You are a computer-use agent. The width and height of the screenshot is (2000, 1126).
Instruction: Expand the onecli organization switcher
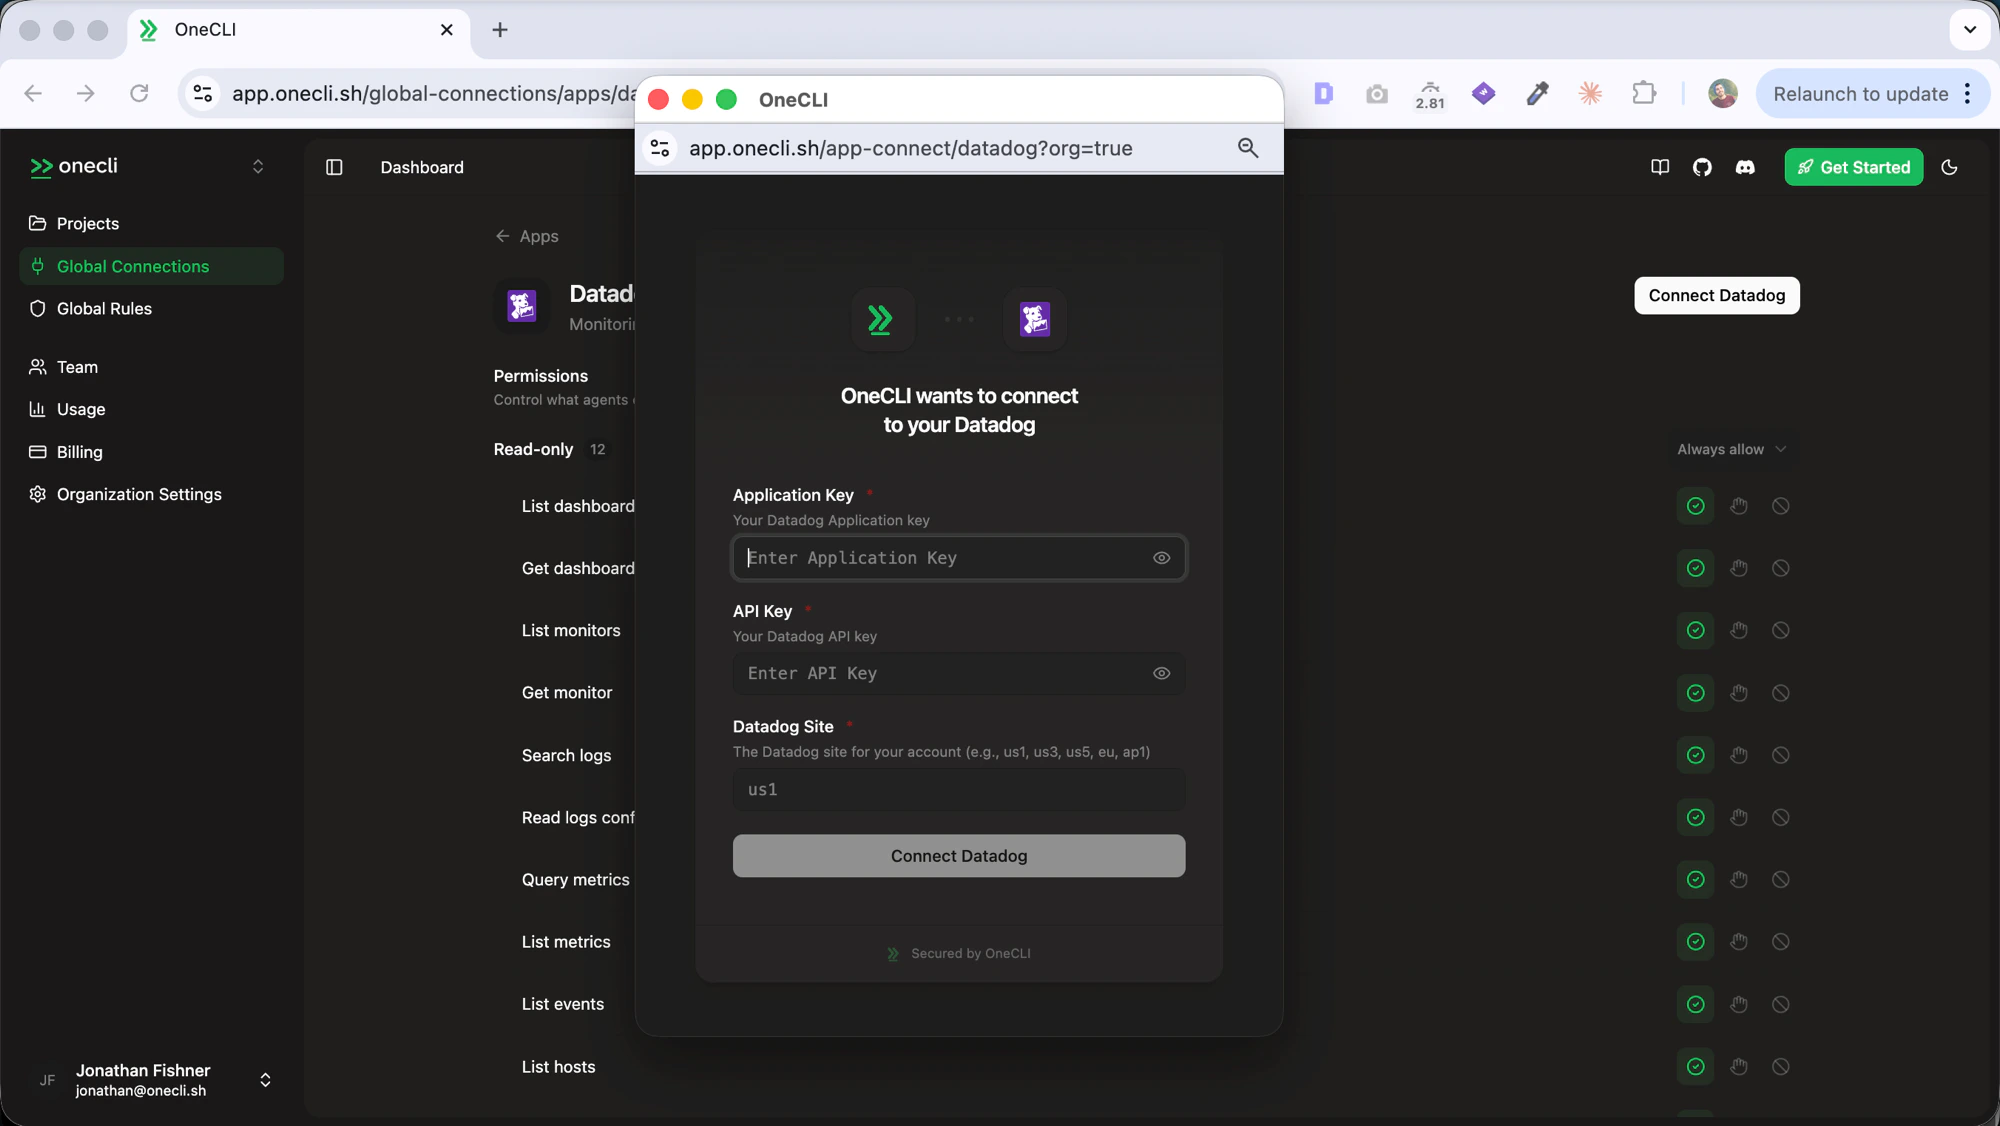click(x=258, y=167)
